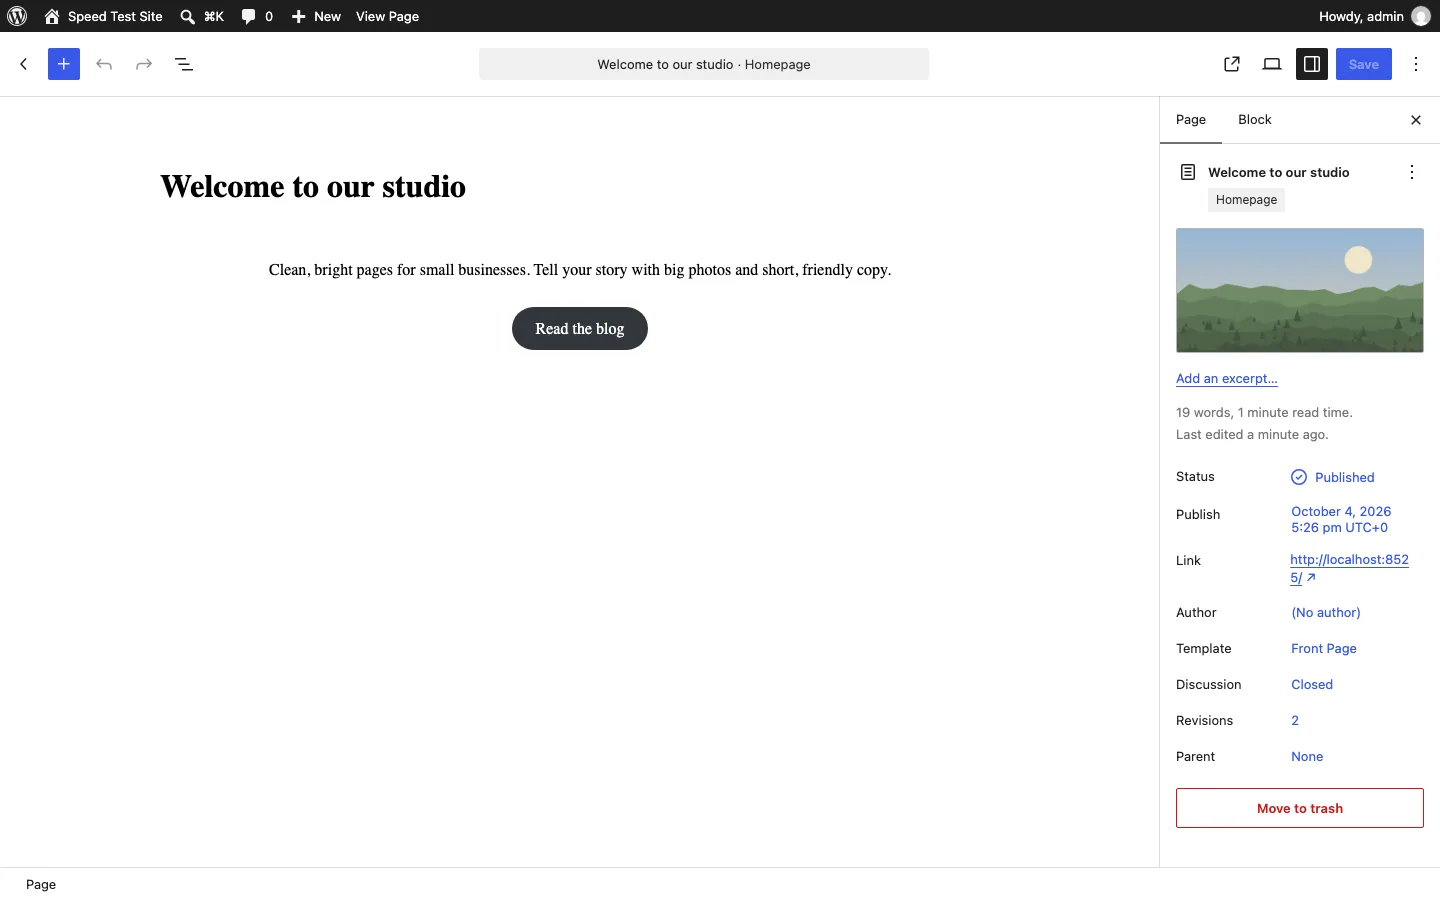The height and width of the screenshot is (900, 1440).
Task: Undo the last change
Action: pyautogui.click(x=104, y=64)
